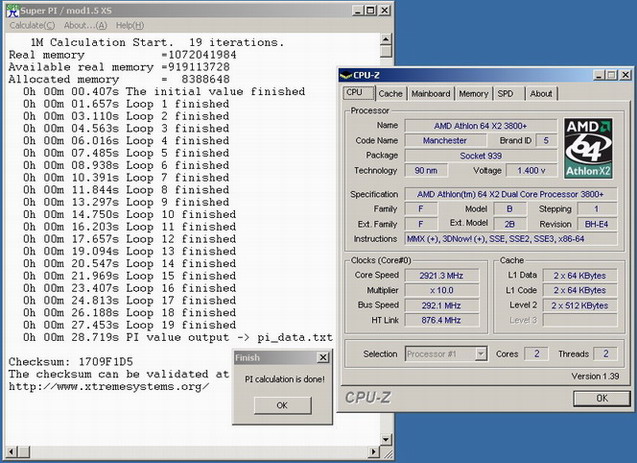Click the AMD Athlon X2 logo

tap(588, 149)
